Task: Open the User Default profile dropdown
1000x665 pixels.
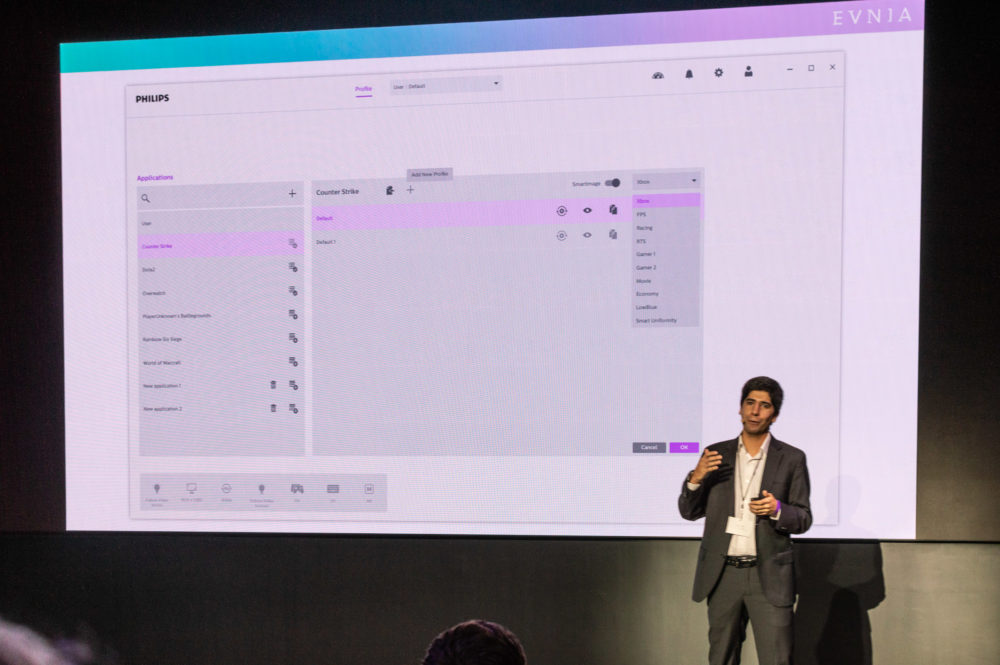Action: click(446, 85)
